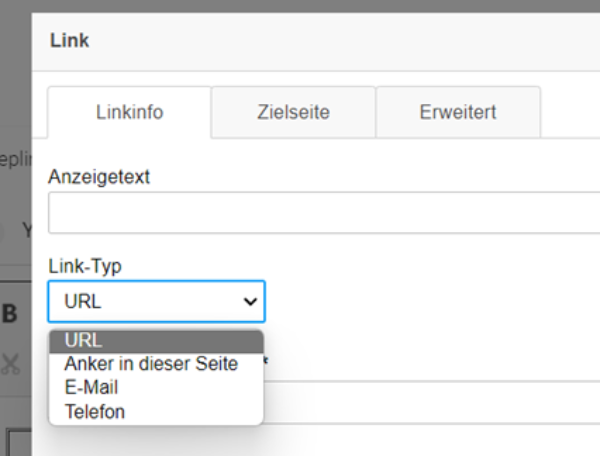Screen dimensions: 600x456
Task: Go to the Erweitert tab
Action: pyautogui.click(x=458, y=112)
